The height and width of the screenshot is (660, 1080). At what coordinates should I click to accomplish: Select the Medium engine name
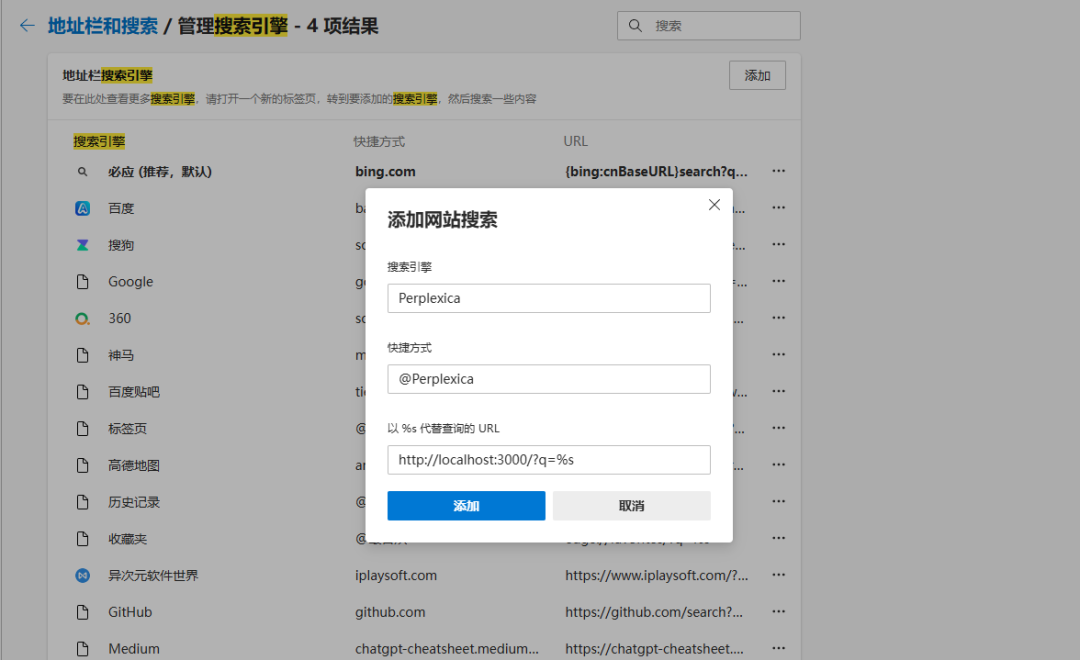point(134,648)
